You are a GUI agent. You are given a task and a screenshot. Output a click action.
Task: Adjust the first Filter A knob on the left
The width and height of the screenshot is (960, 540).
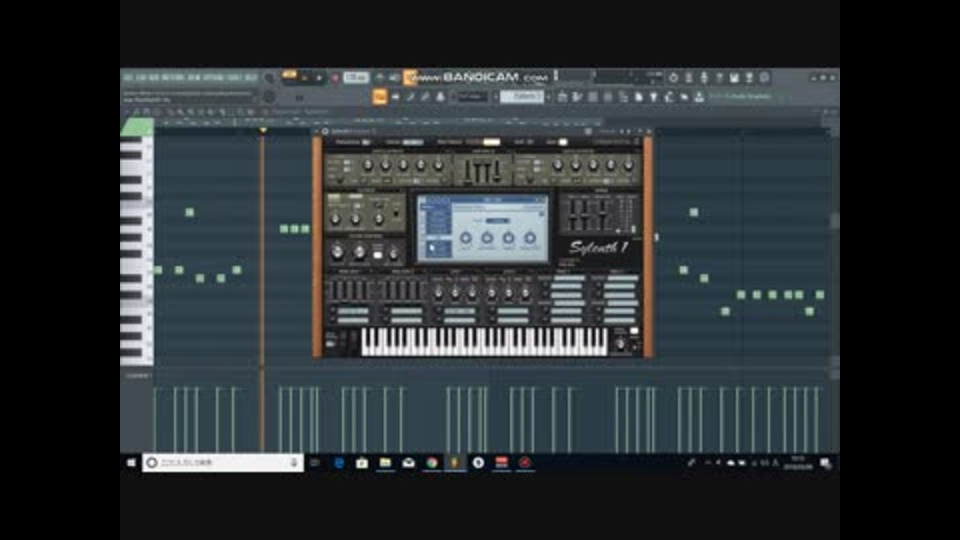pyautogui.click(x=336, y=219)
